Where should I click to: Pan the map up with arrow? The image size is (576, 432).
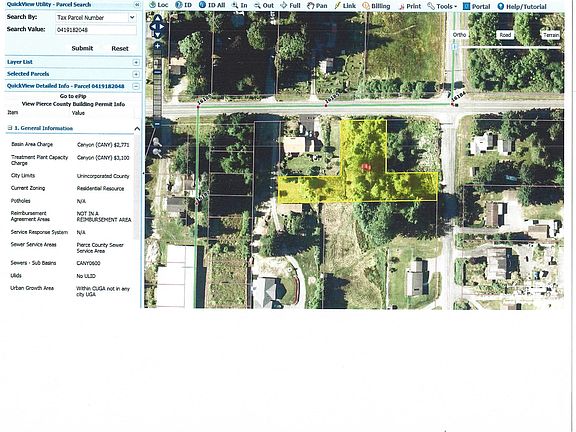(157, 18)
